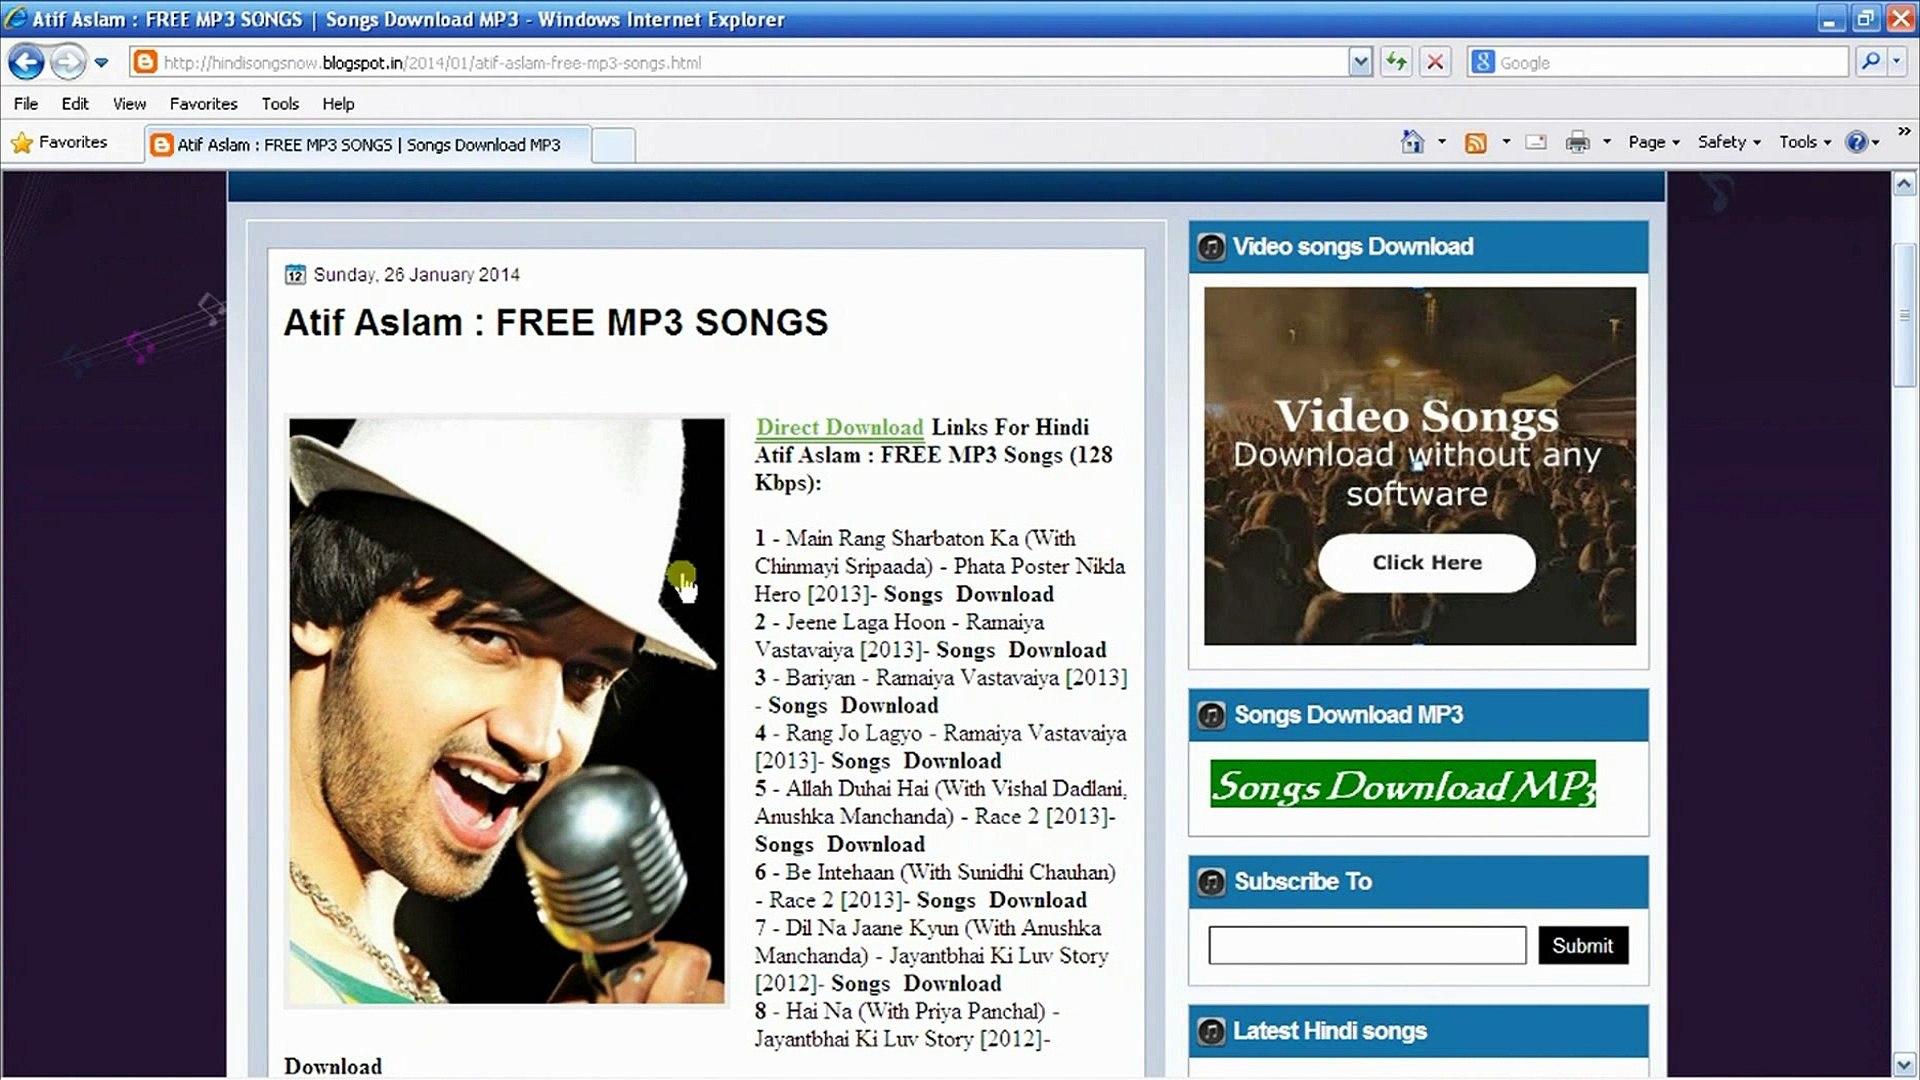This screenshot has height=1080, width=1920.
Task: Click the Submit button under Subscribe To
Action: pyautogui.click(x=1582, y=945)
